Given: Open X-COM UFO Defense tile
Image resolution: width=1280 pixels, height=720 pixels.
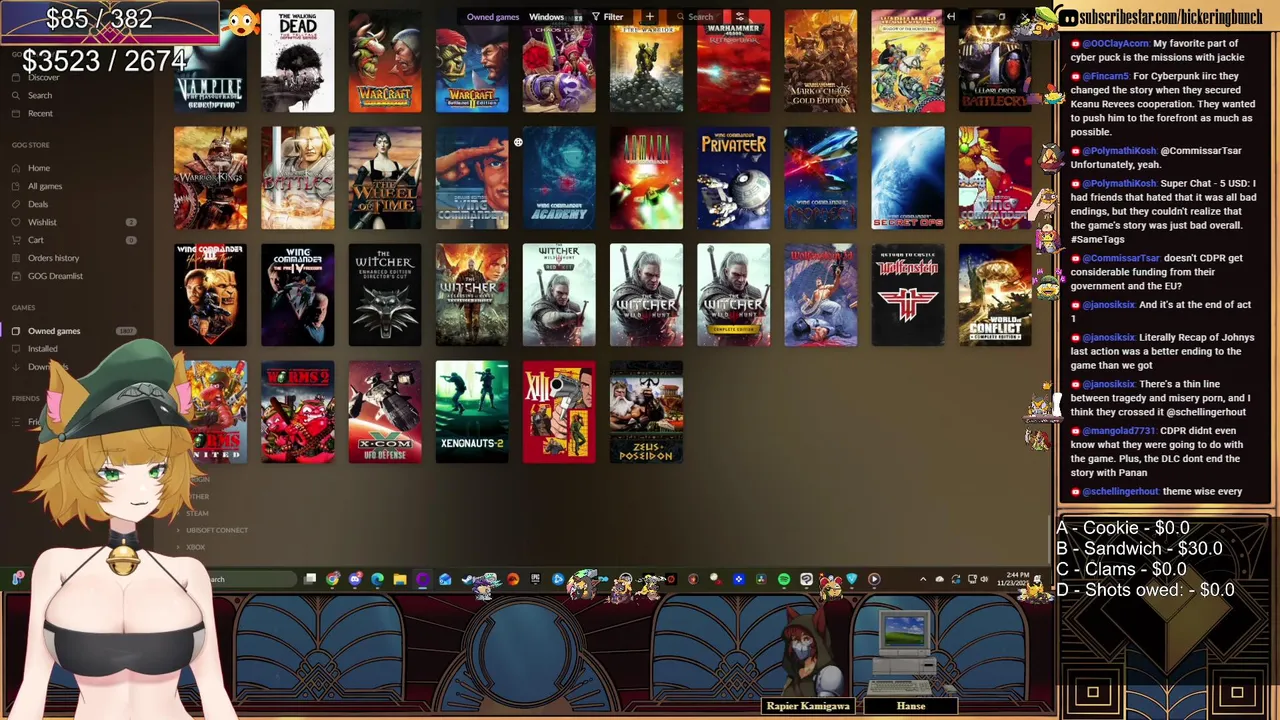Looking at the screenshot, I should click(x=385, y=412).
